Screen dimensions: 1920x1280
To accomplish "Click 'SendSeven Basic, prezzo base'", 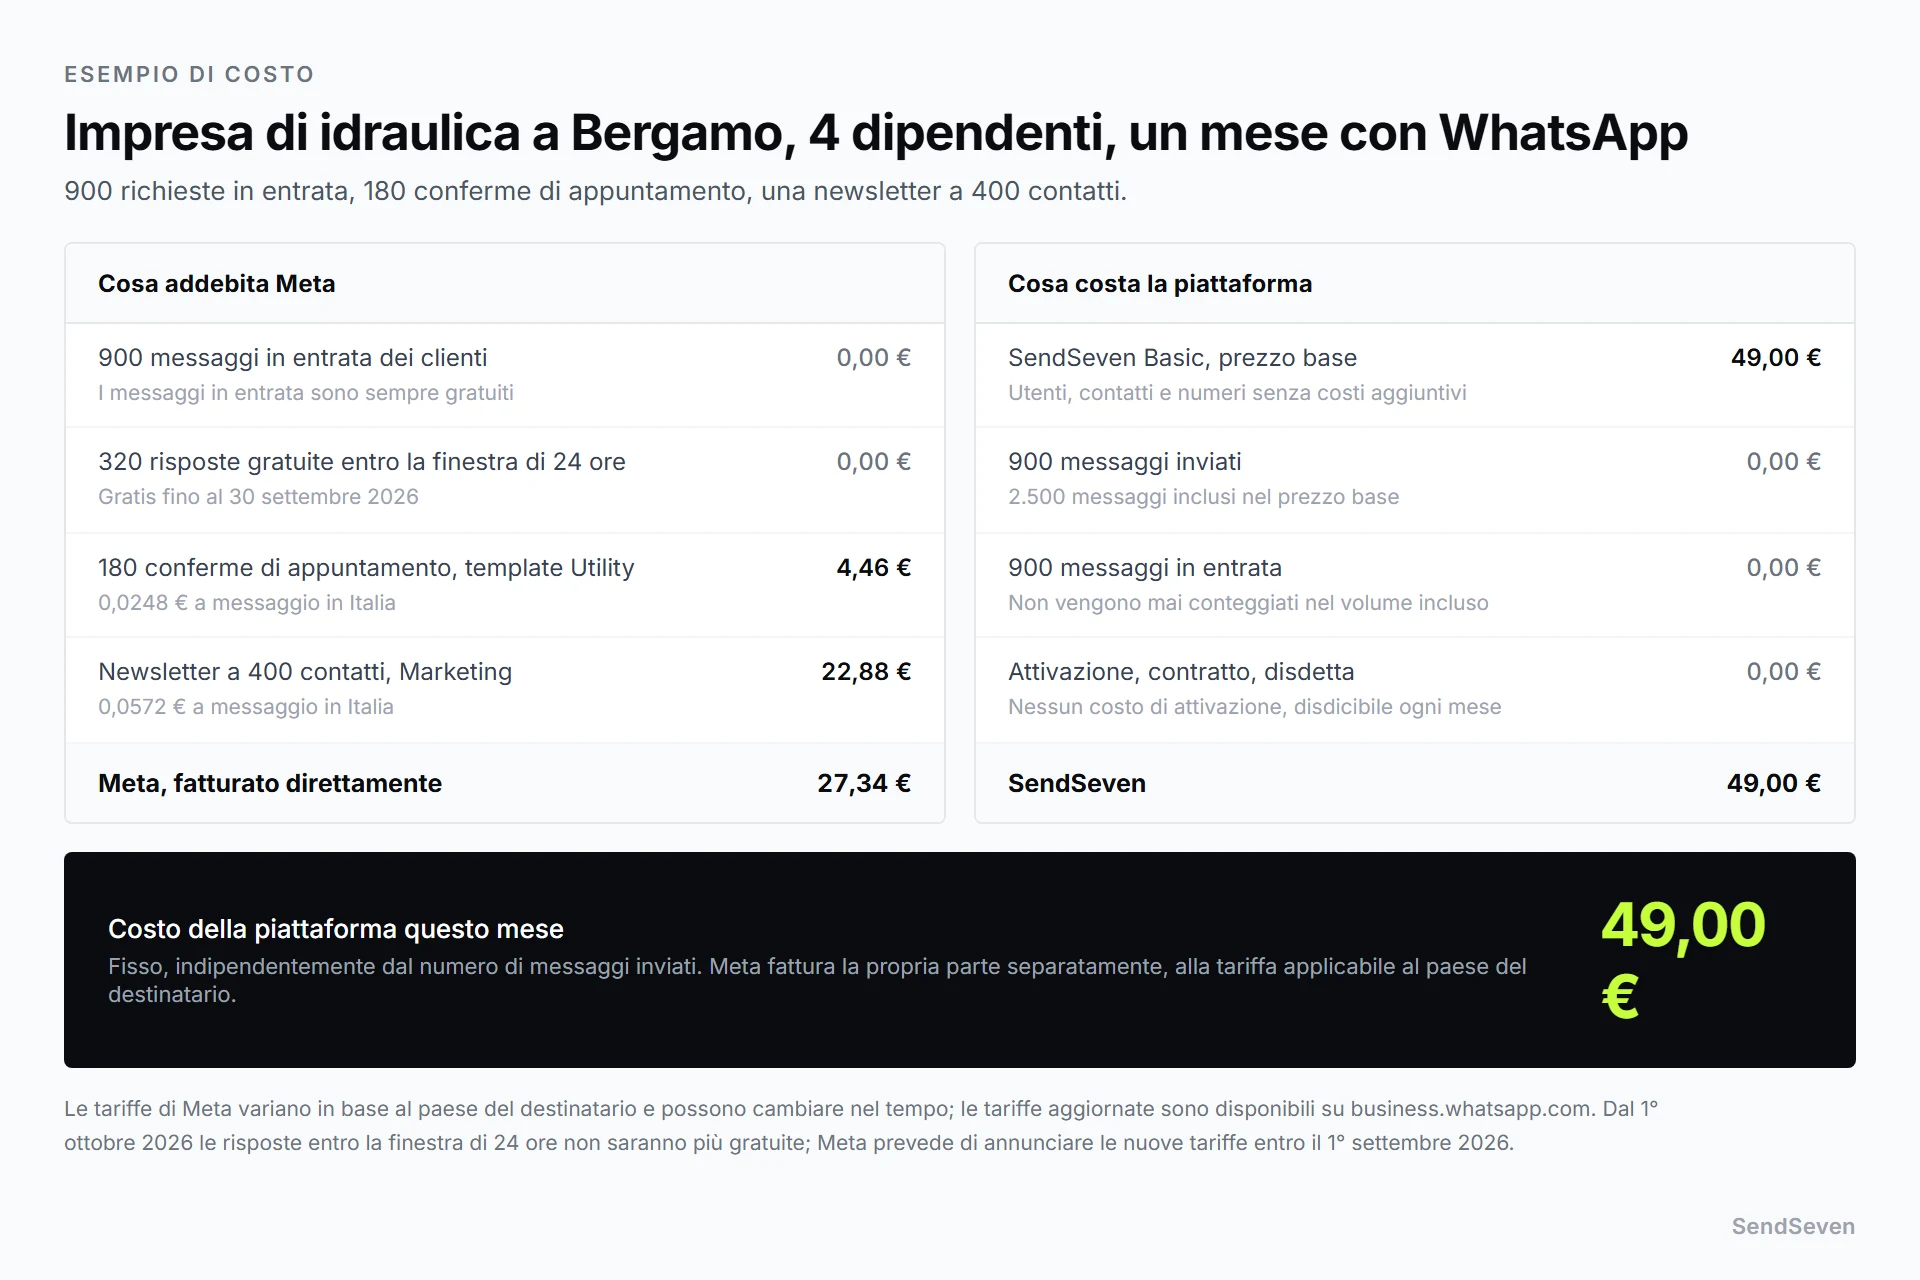I will pyautogui.click(x=1183, y=358).
